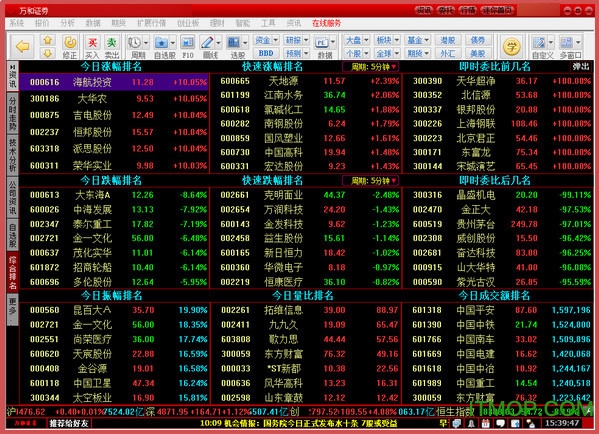Click the 今日成交额排名 panel header
Viewport: 599px width, 434px height.
click(x=494, y=295)
